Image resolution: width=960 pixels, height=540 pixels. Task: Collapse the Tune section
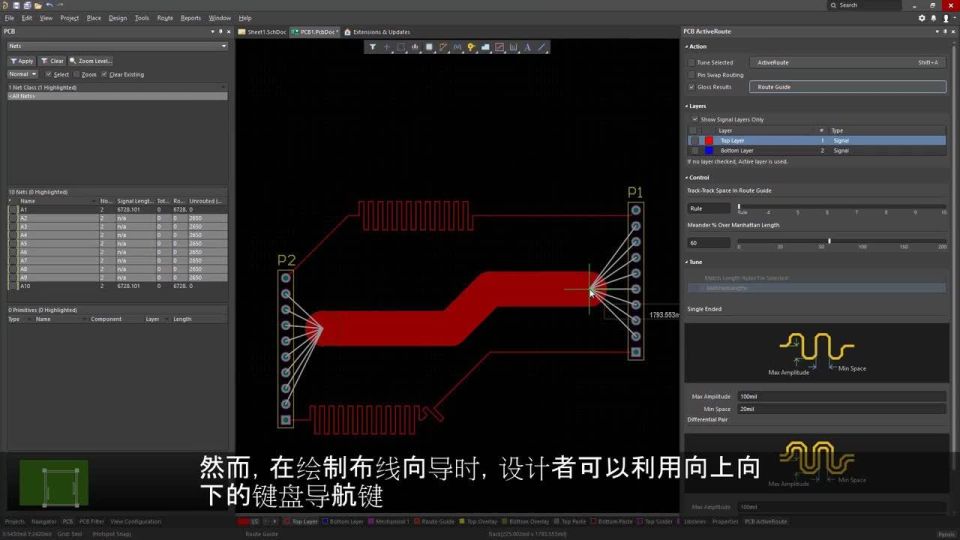click(x=686, y=262)
